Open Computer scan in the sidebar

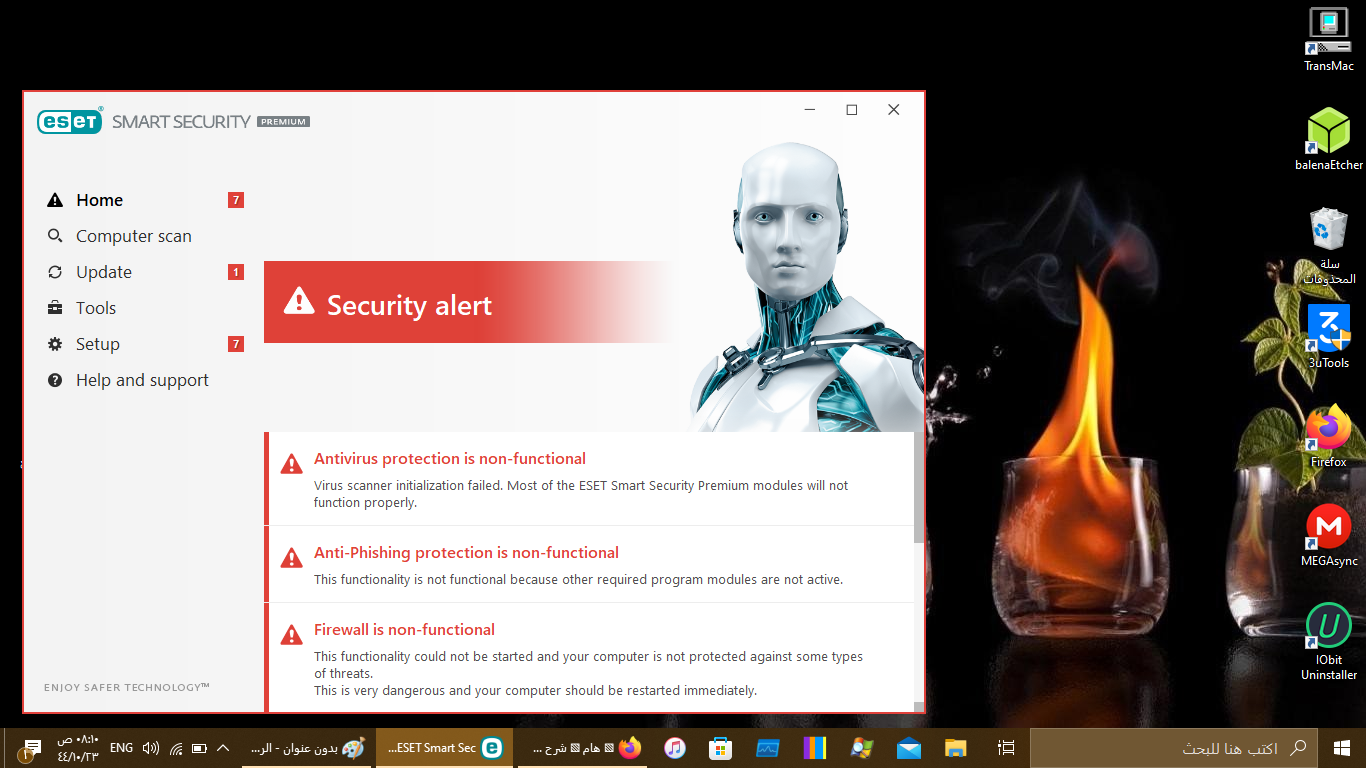point(133,236)
